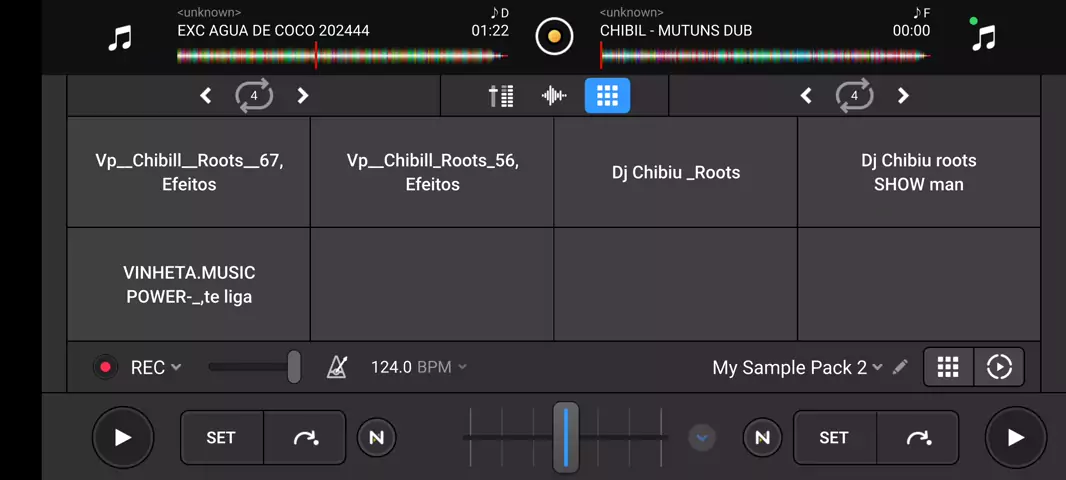Select the sampler grid view tab

(x=607, y=95)
